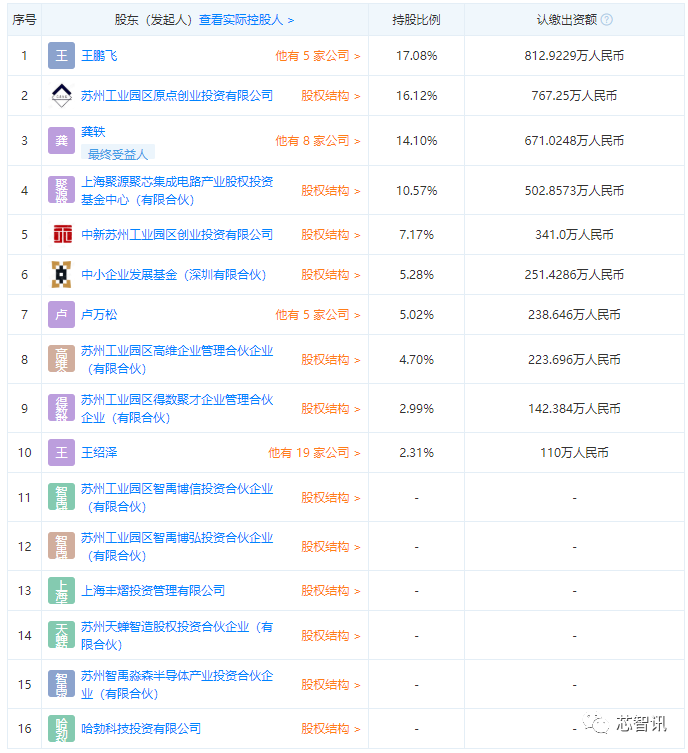Expand 他有 19 家公司 for 王绍泽
Viewport: 688px width, 753px height.
(x=314, y=452)
